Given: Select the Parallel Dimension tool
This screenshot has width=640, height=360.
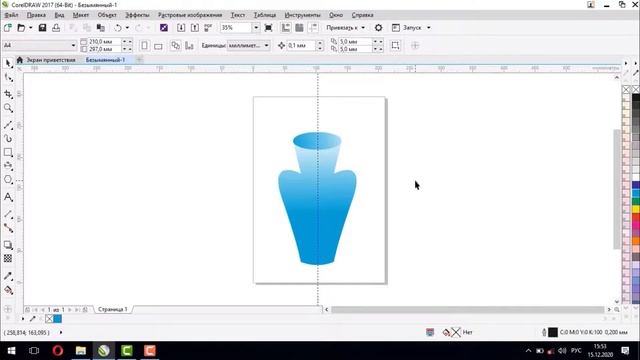Looking at the screenshot, I should (x=8, y=214).
